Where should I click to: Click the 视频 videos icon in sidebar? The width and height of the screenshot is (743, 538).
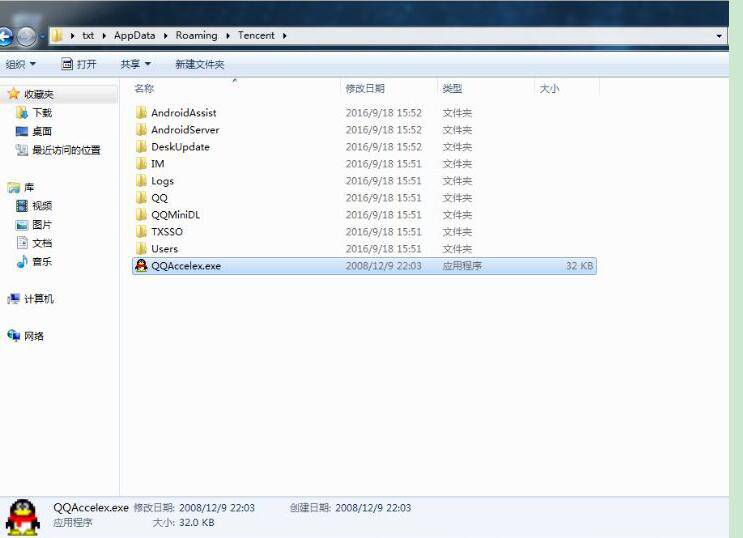pyautogui.click(x=22, y=206)
